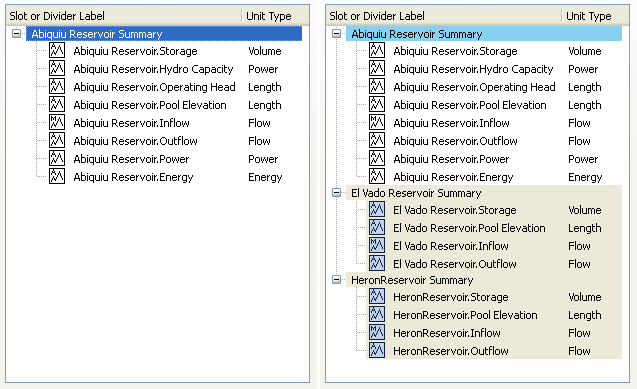Click the Abiquiu Reservoir.Hydro Capacity icon in right panel
Viewport: 637px width, 389px height.
pos(377,68)
